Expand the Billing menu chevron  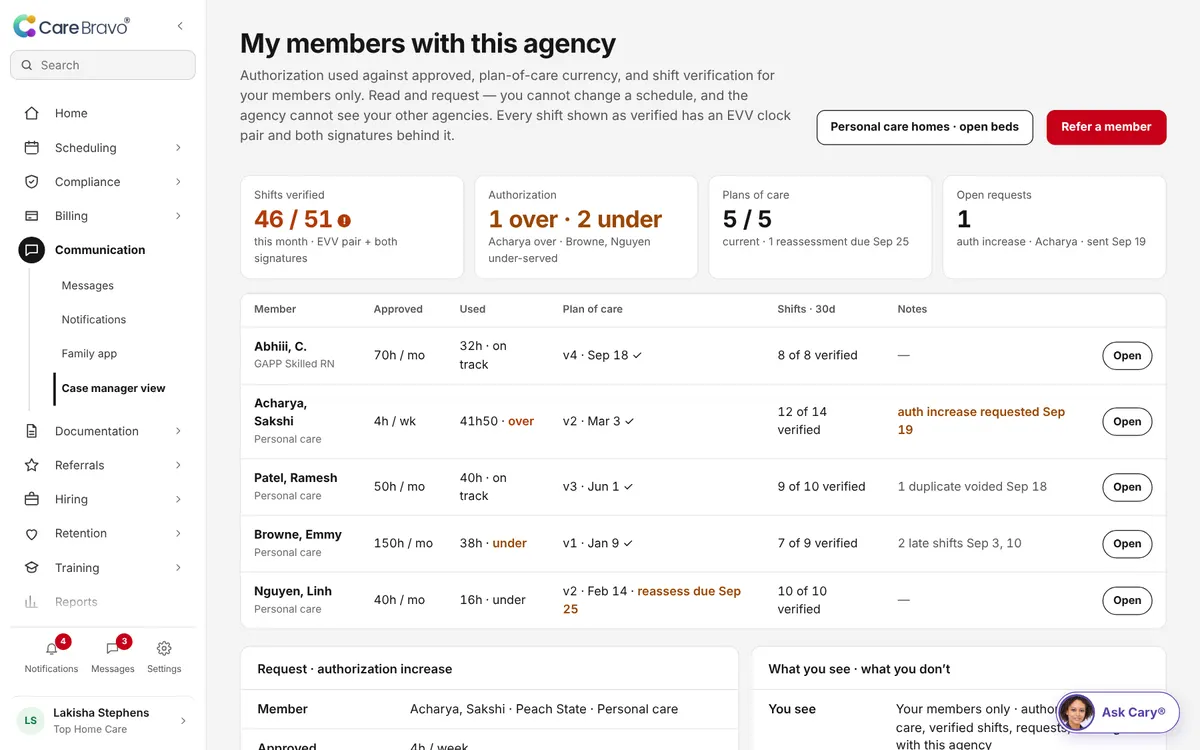(x=178, y=215)
